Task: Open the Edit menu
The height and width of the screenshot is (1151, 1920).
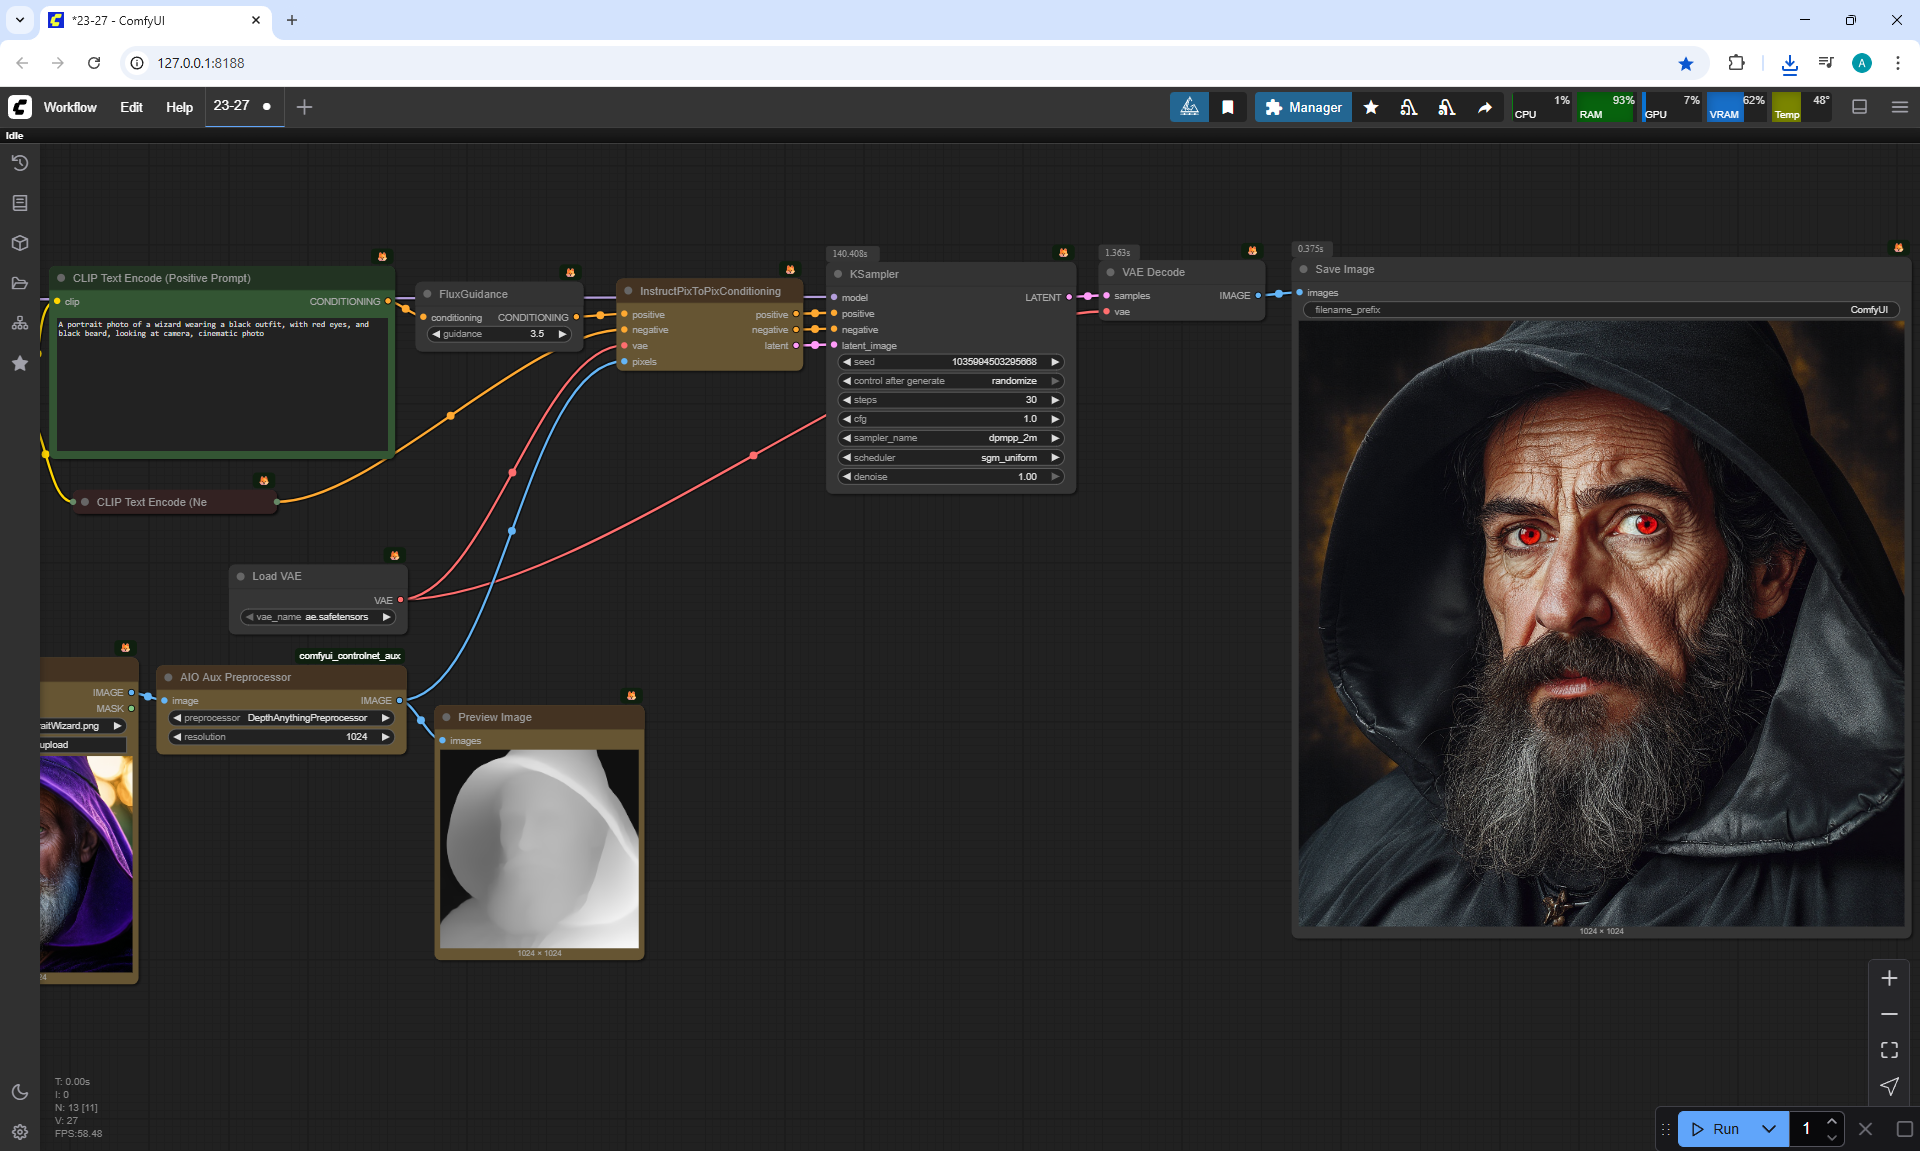Action: coord(131,107)
